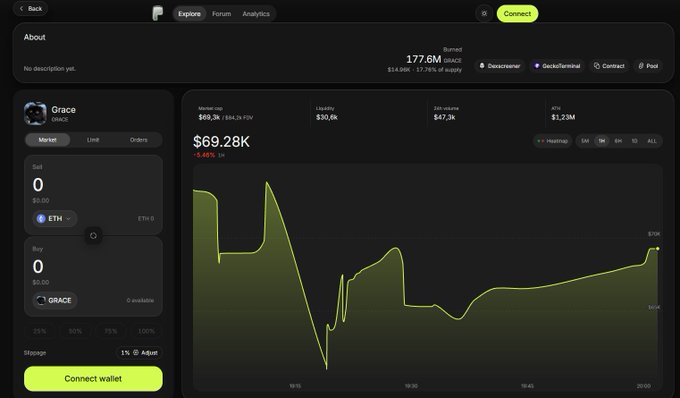Open the Dexscreener link

tap(500, 66)
